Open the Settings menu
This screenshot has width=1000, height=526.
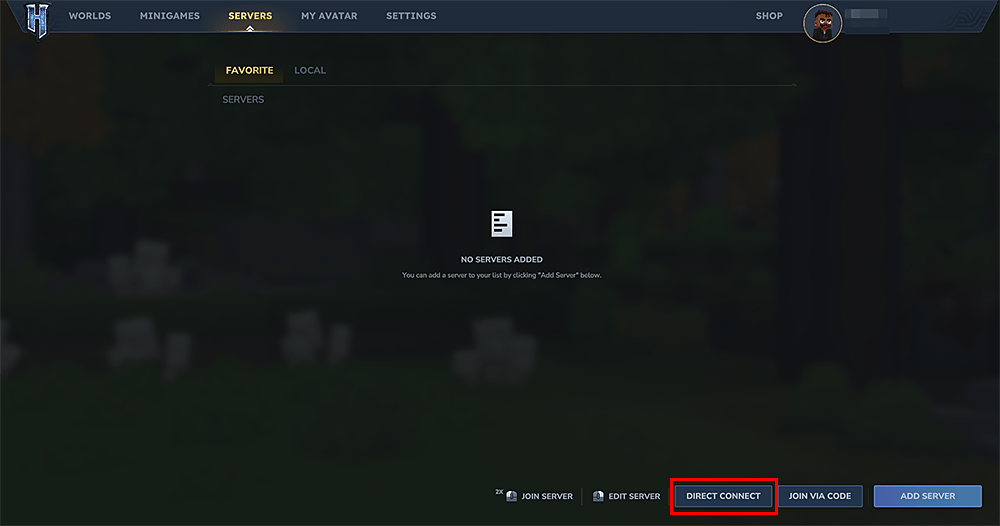coord(411,16)
